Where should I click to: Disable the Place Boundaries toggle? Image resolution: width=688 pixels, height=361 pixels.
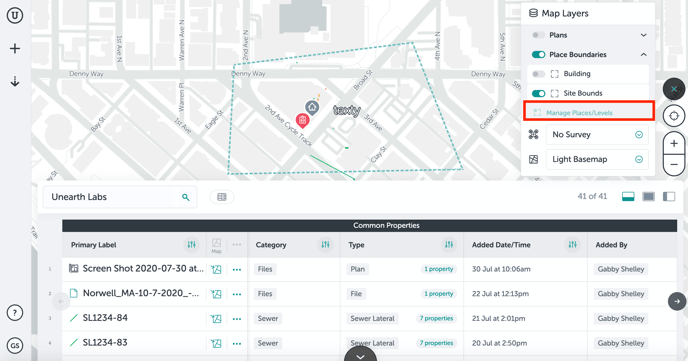538,55
